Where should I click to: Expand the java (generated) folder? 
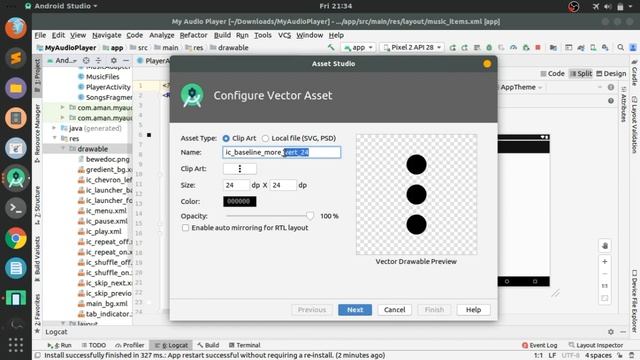pos(54,128)
